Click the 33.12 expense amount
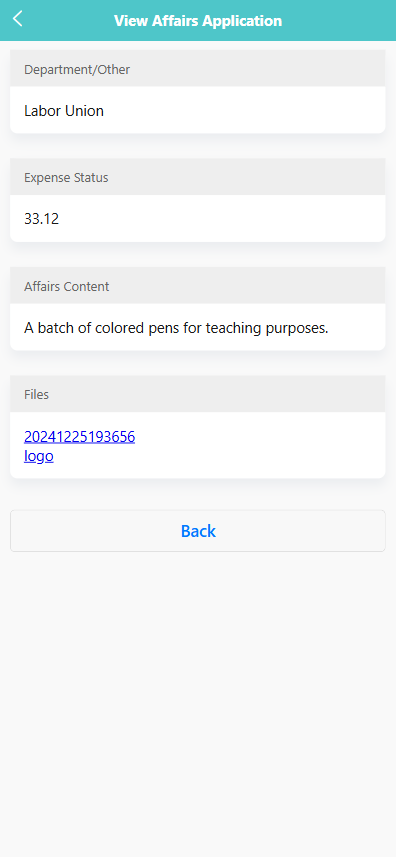 pyautogui.click(x=42, y=219)
